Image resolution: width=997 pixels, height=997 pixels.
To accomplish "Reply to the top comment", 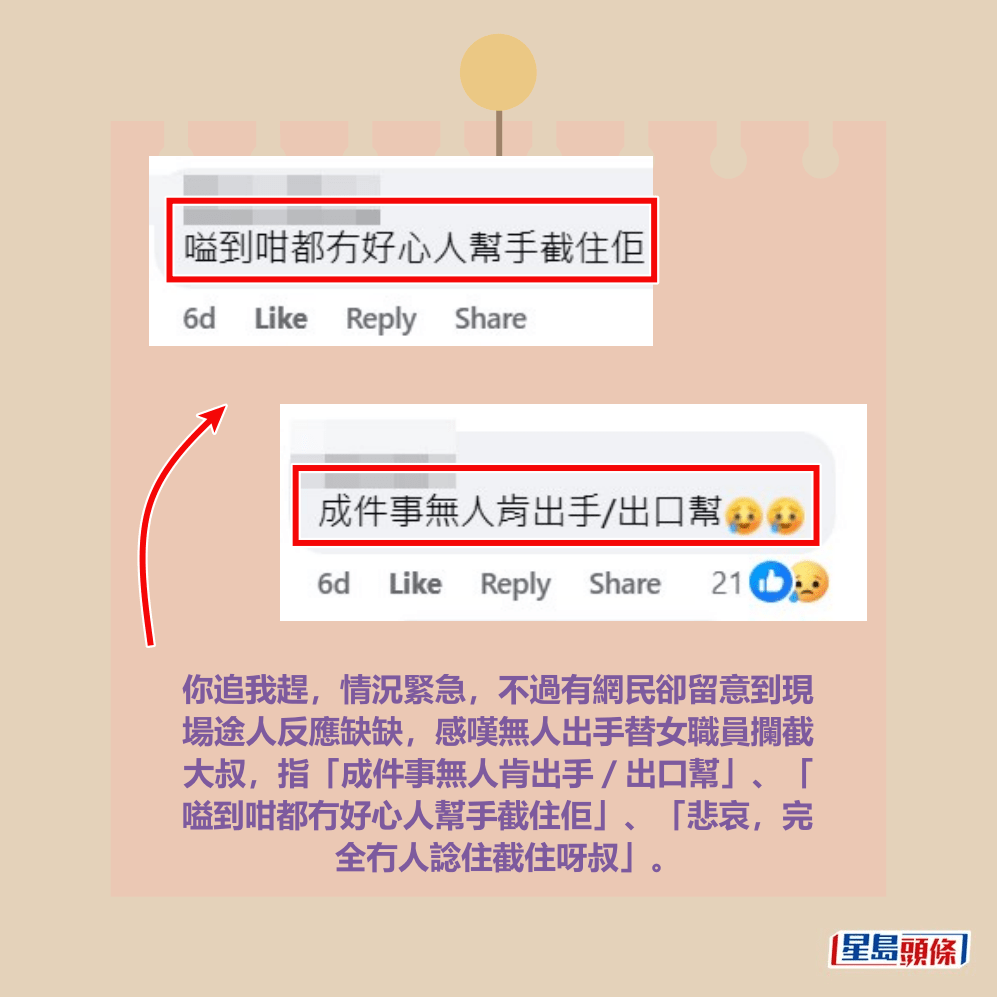I will (x=381, y=320).
